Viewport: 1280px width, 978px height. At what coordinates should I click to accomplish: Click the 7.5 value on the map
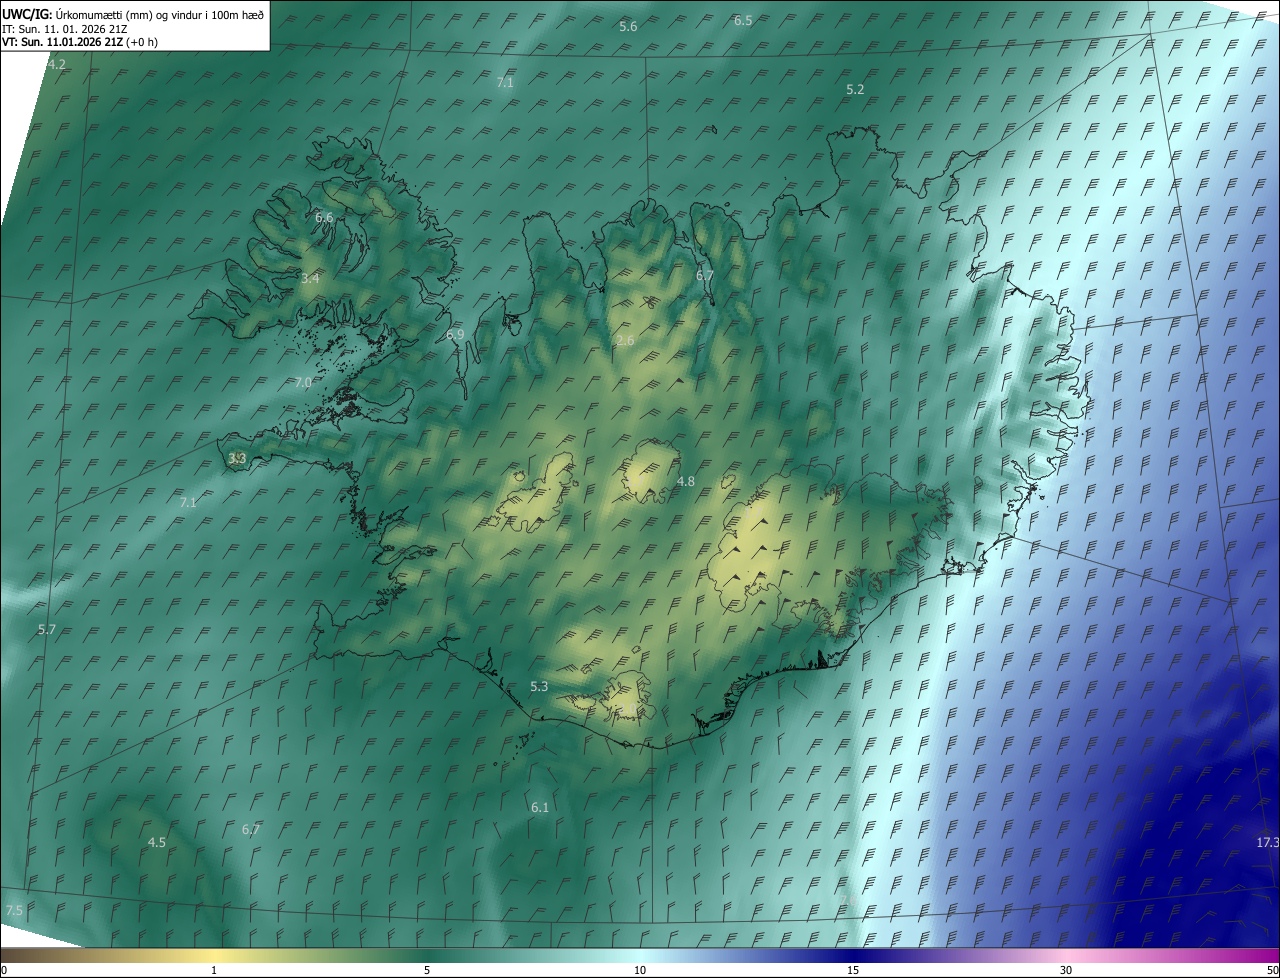click(x=14, y=910)
